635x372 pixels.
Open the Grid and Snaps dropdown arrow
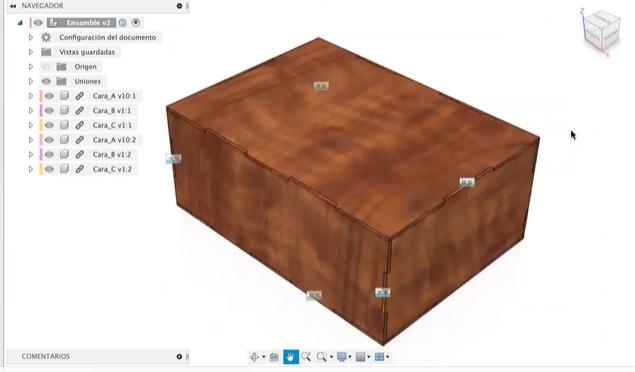coord(369,357)
